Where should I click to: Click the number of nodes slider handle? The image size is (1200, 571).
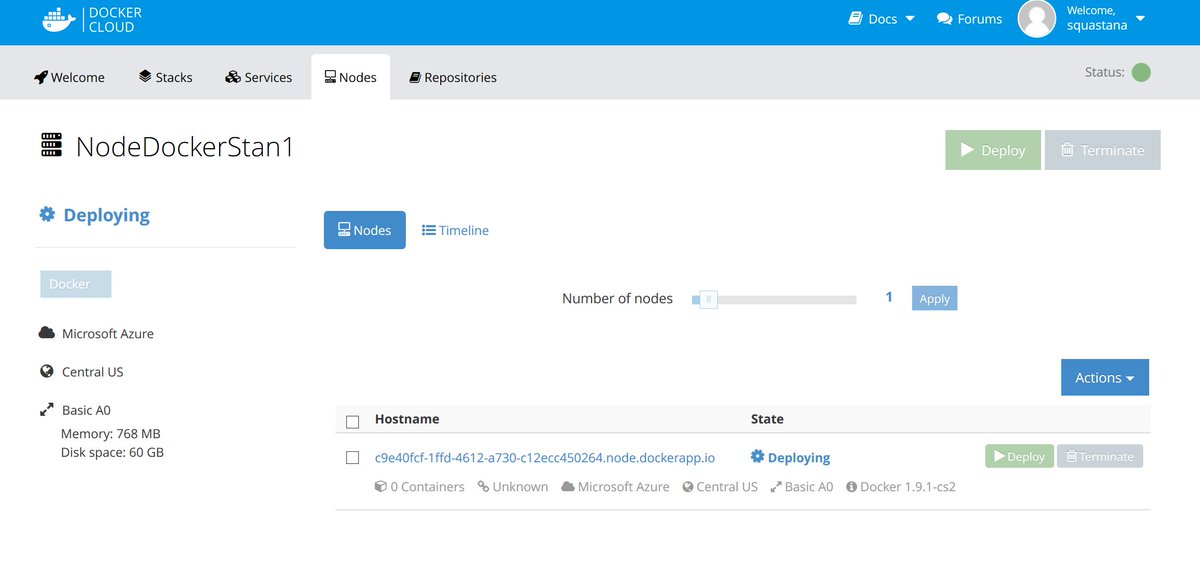point(708,299)
